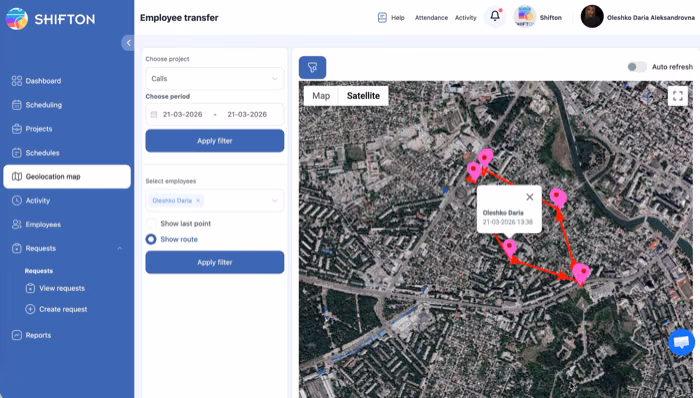Open the Schedules page
This screenshot has width=700, height=398.
(36, 153)
